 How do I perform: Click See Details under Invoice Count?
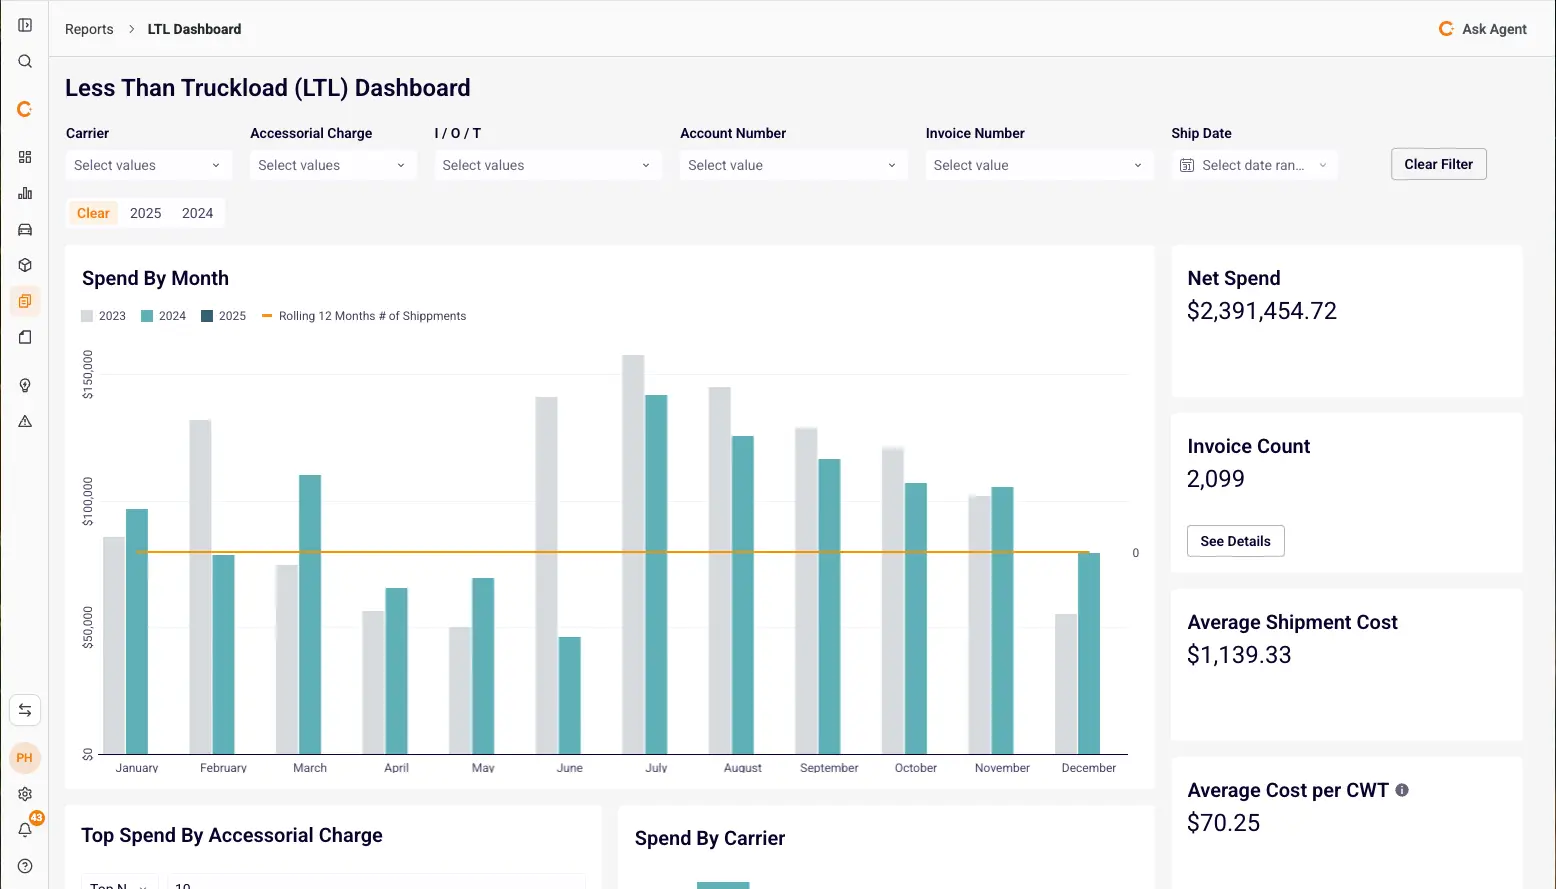pos(1235,541)
